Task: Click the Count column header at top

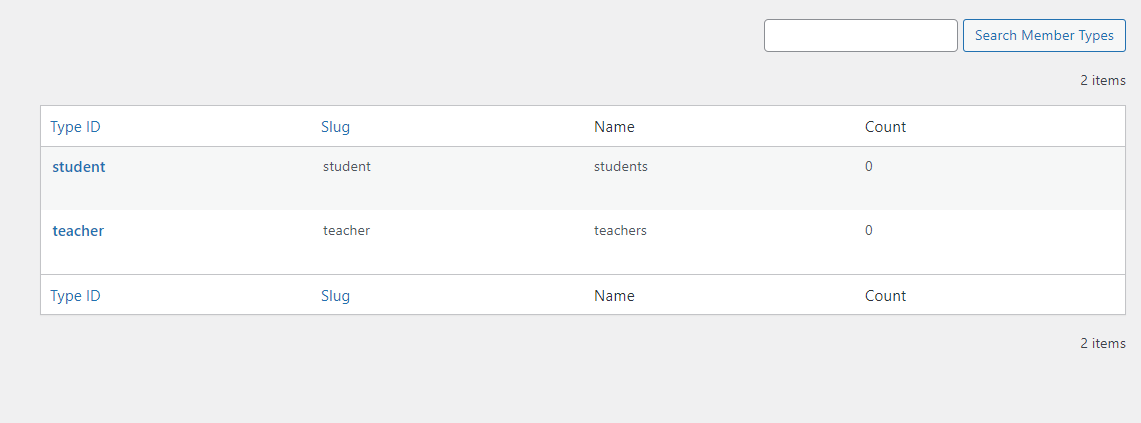Action: tap(885, 127)
